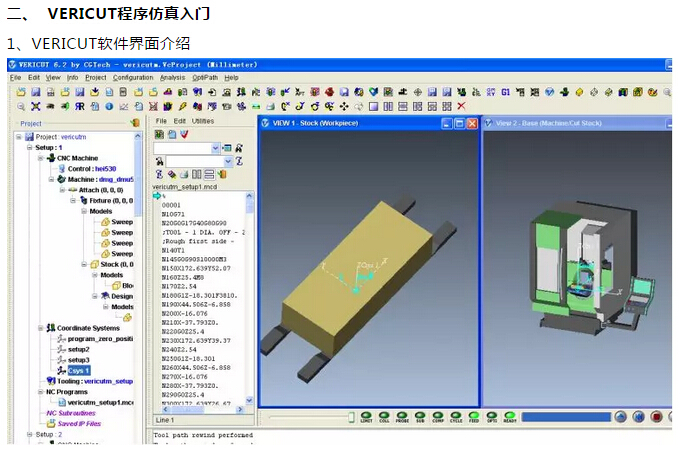The height and width of the screenshot is (459, 689).
Task: Collapse the Machine : dmg_dmu tree node
Action: point(51,179)
